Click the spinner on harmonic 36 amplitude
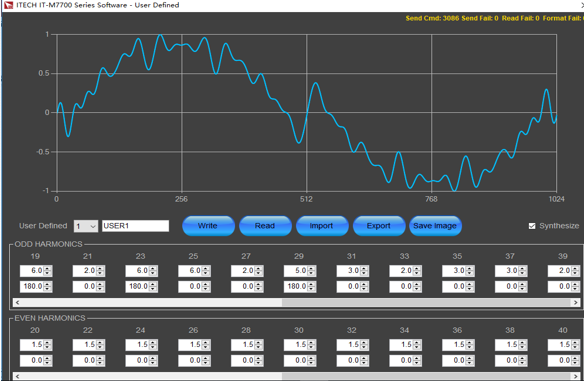 point(470,345)
